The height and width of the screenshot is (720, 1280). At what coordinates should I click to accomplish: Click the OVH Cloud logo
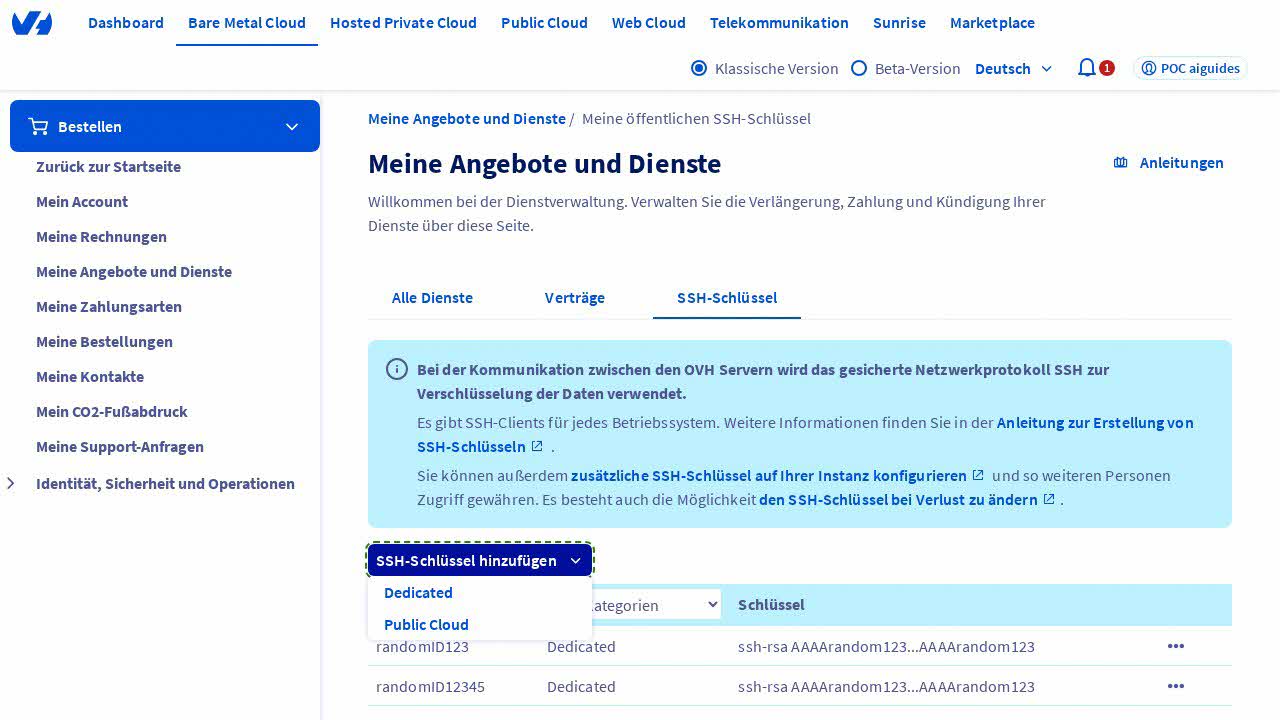[32, 23]
